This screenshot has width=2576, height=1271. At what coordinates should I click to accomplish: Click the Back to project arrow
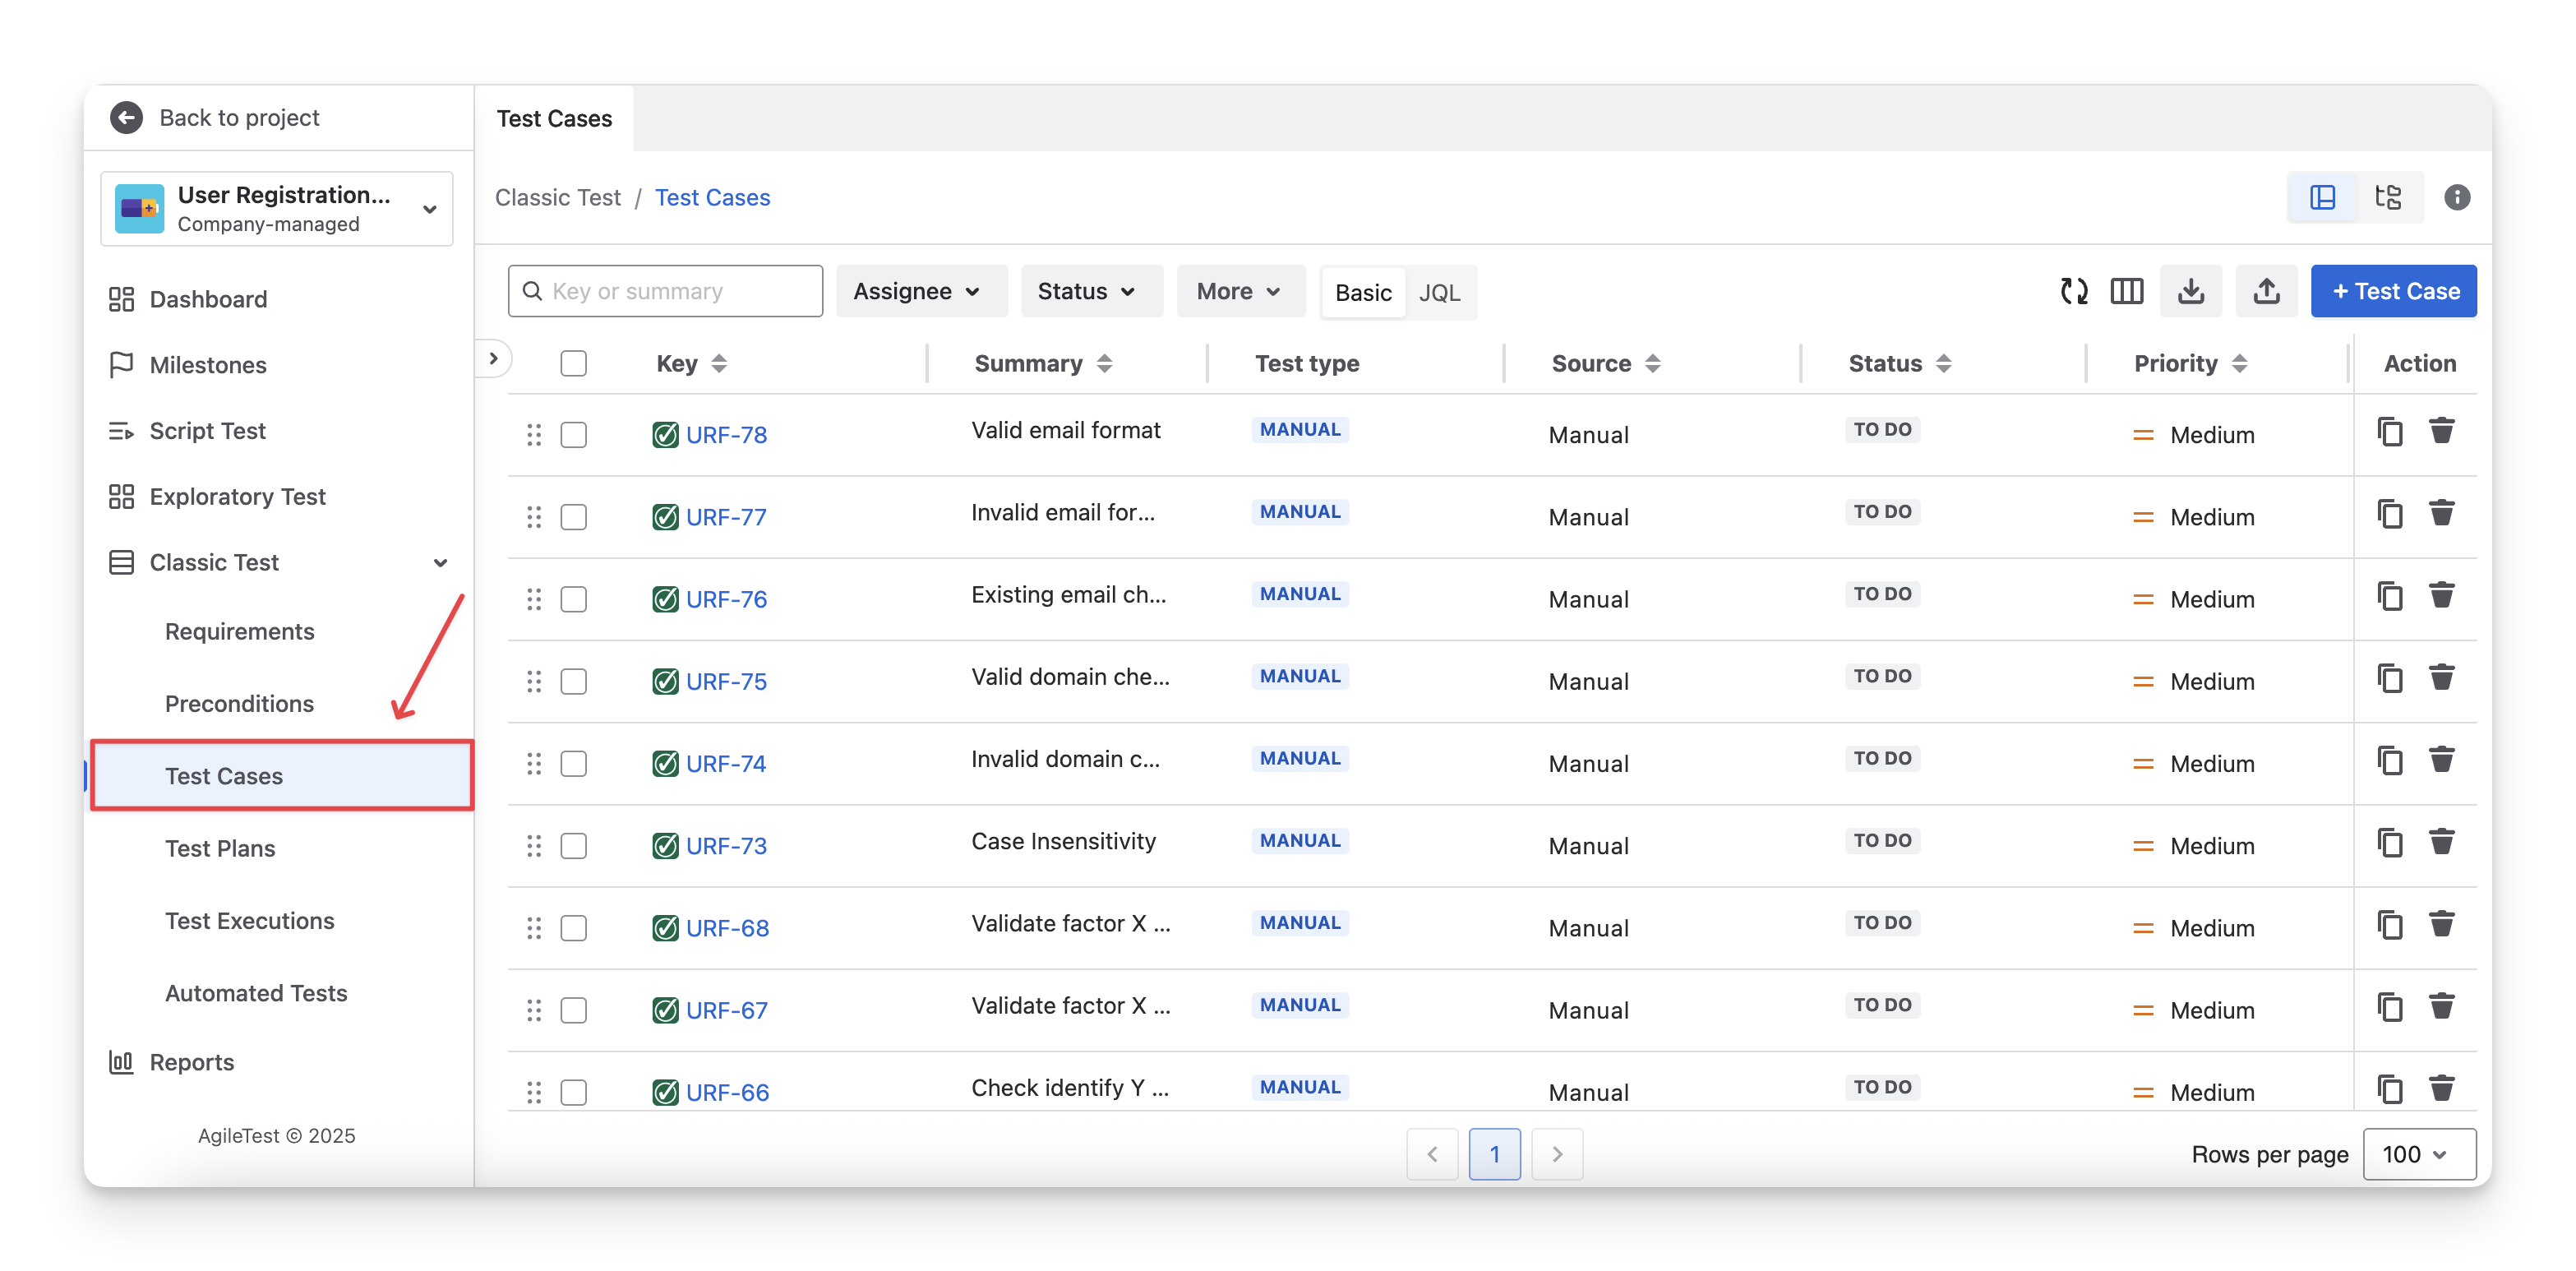126,118
